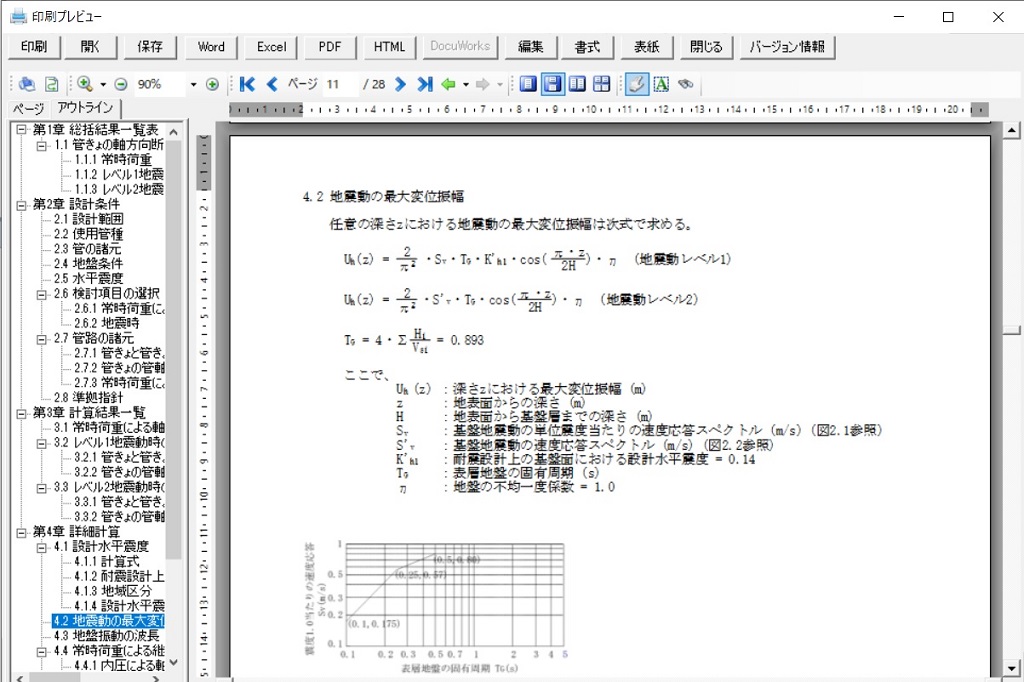Click the outline panel scroll-up arrow

(174, 133)
